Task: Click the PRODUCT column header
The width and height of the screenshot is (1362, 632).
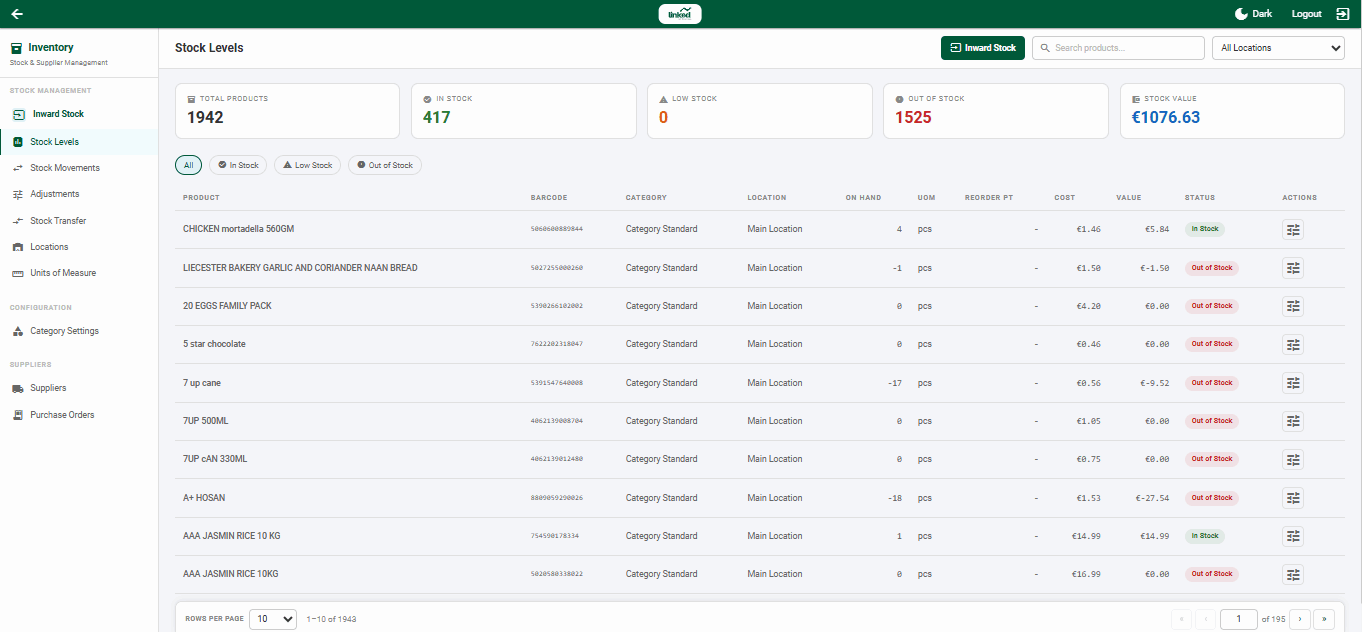Action: (x=201, y=198)
